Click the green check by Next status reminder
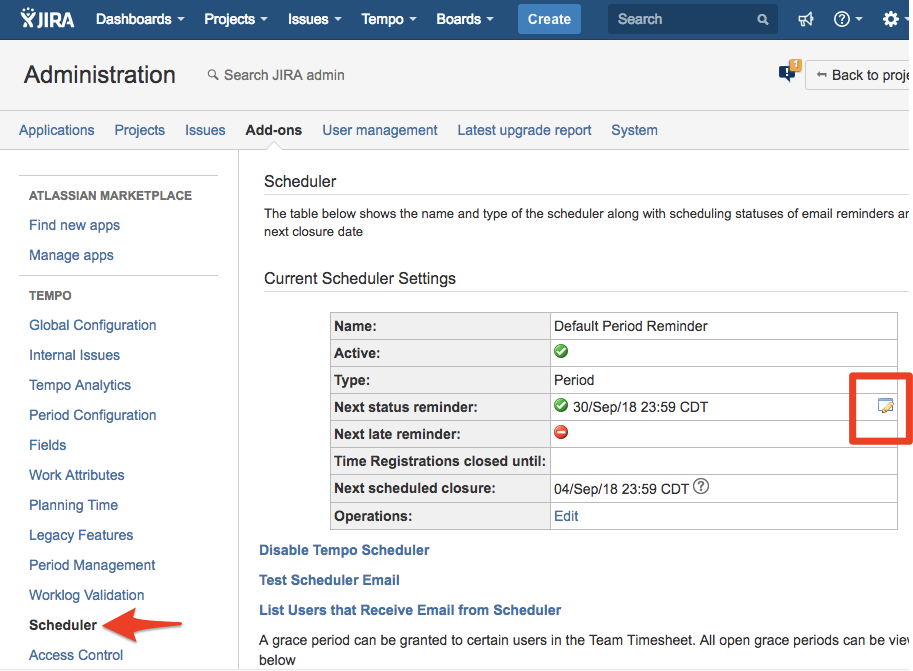Image resolution: width=913 pixels, height=671 pixels. (561, 405)
